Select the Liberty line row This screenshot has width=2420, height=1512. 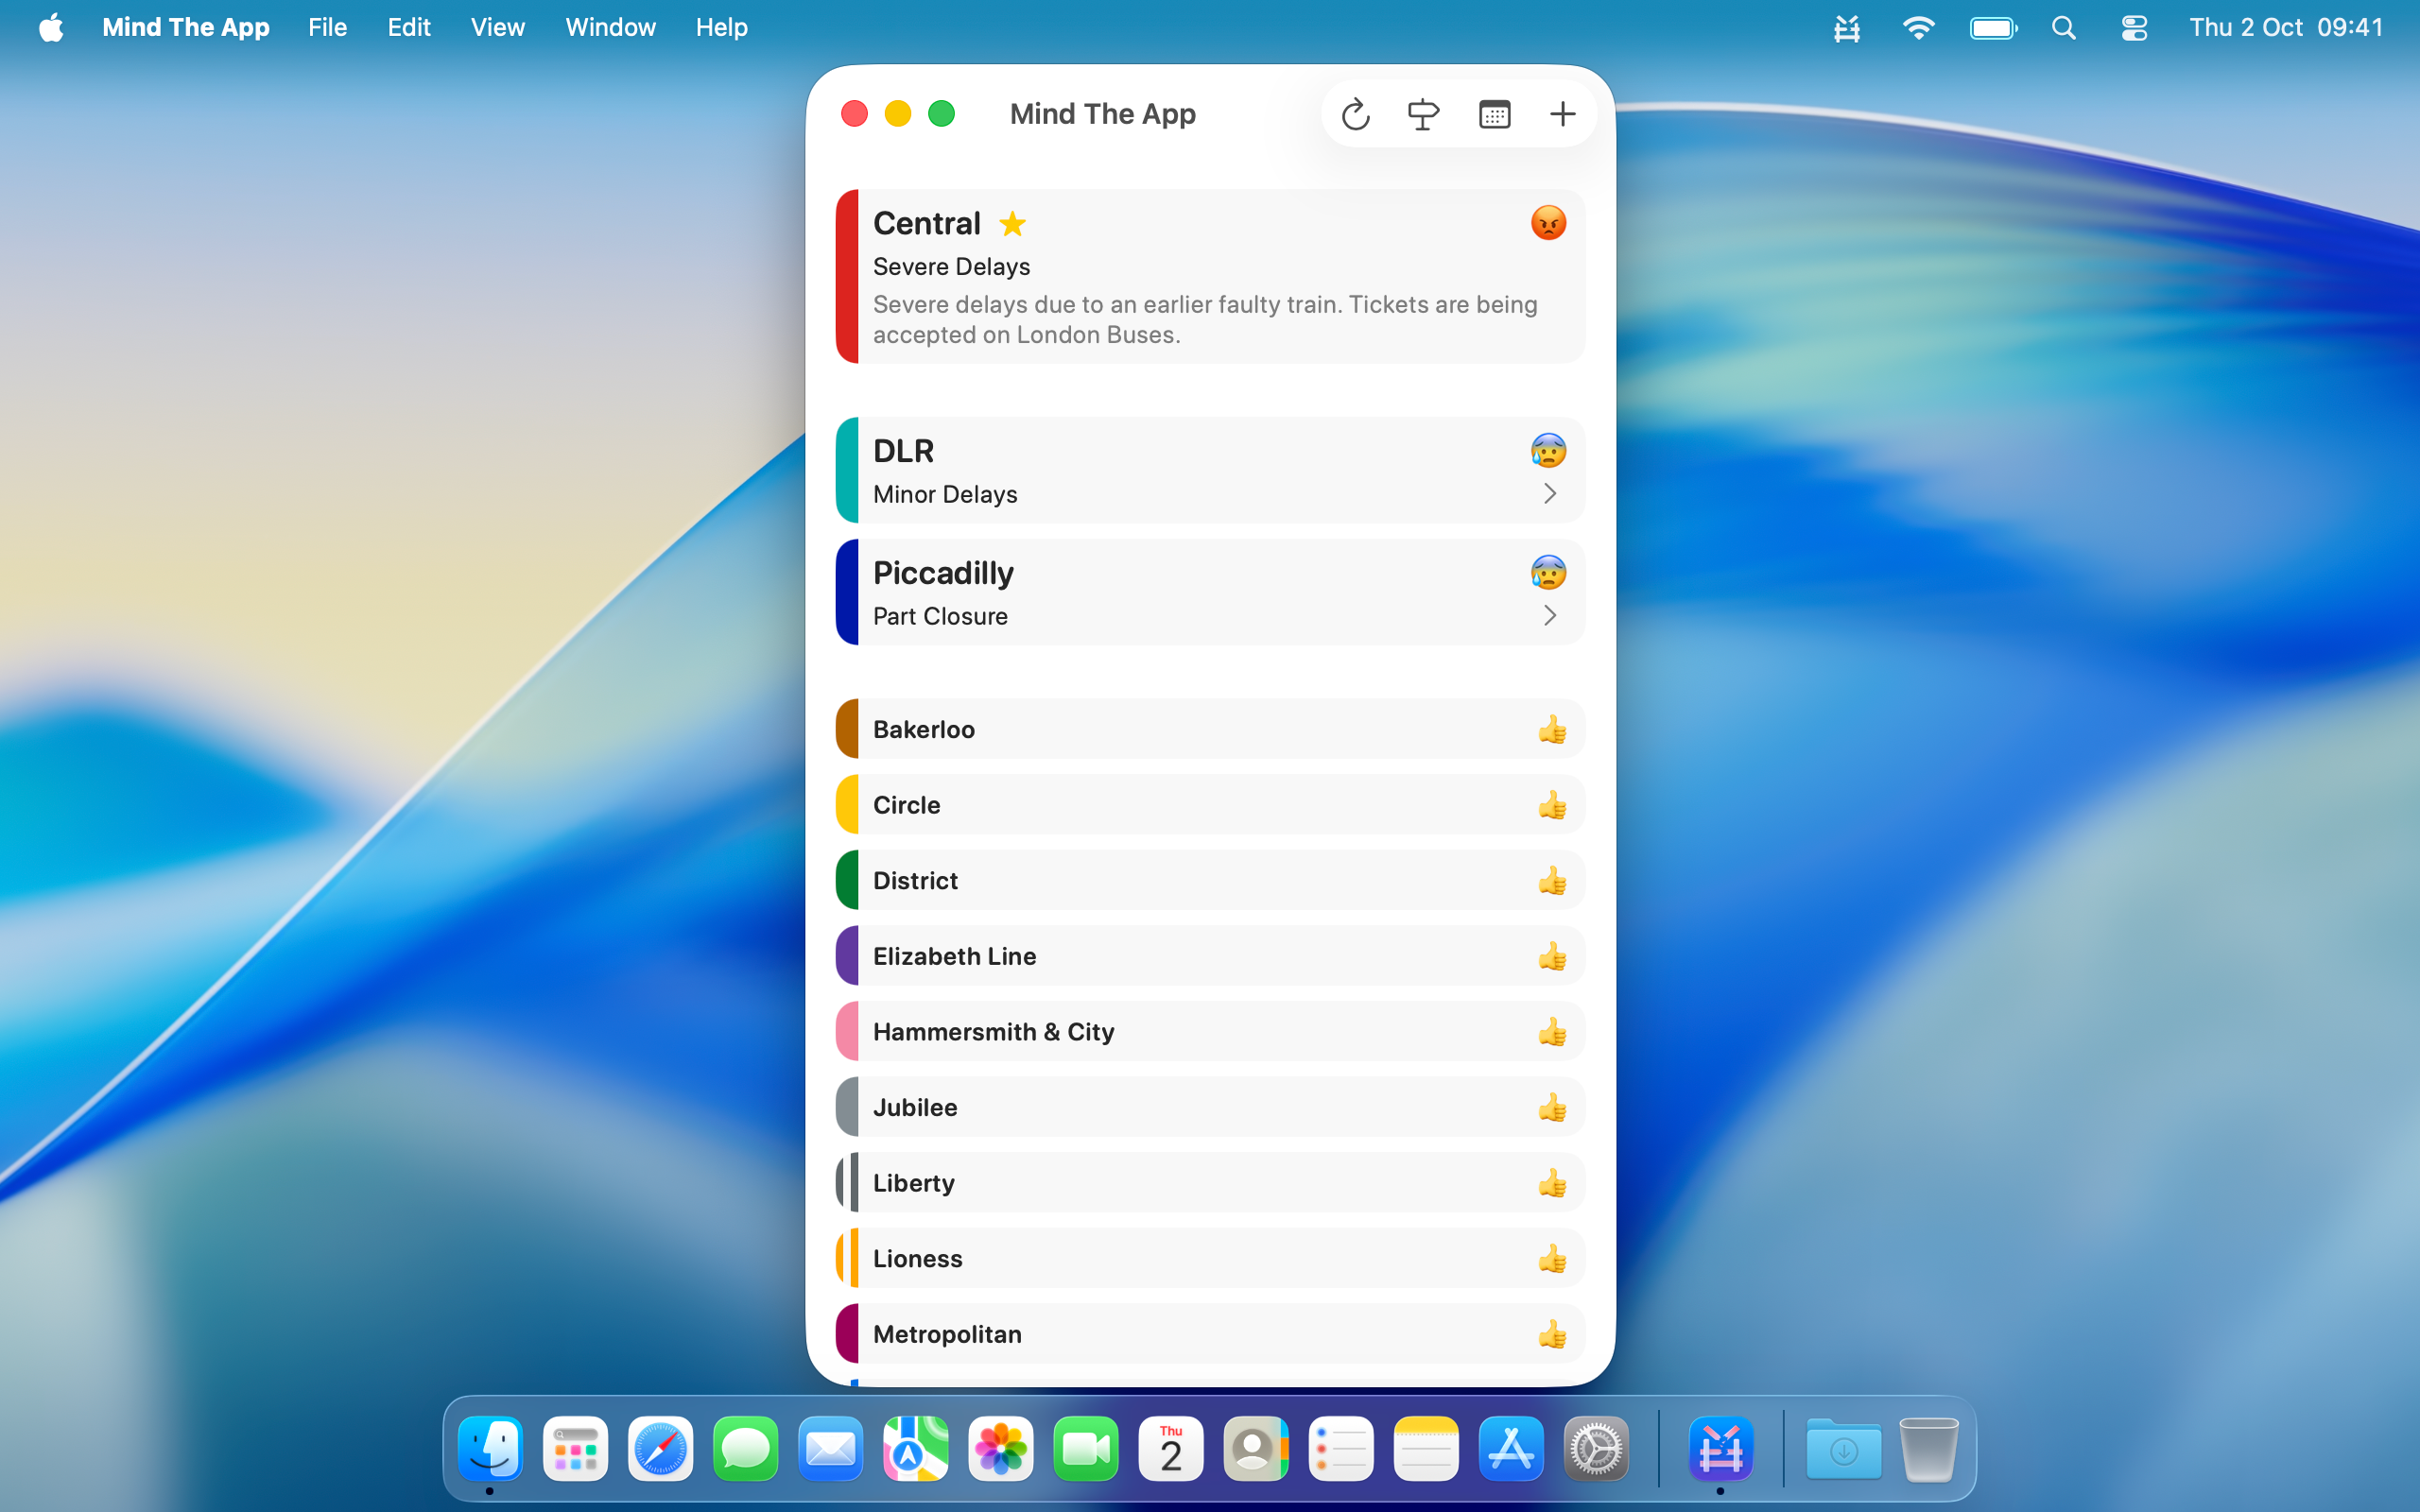pos(1210,1183)
